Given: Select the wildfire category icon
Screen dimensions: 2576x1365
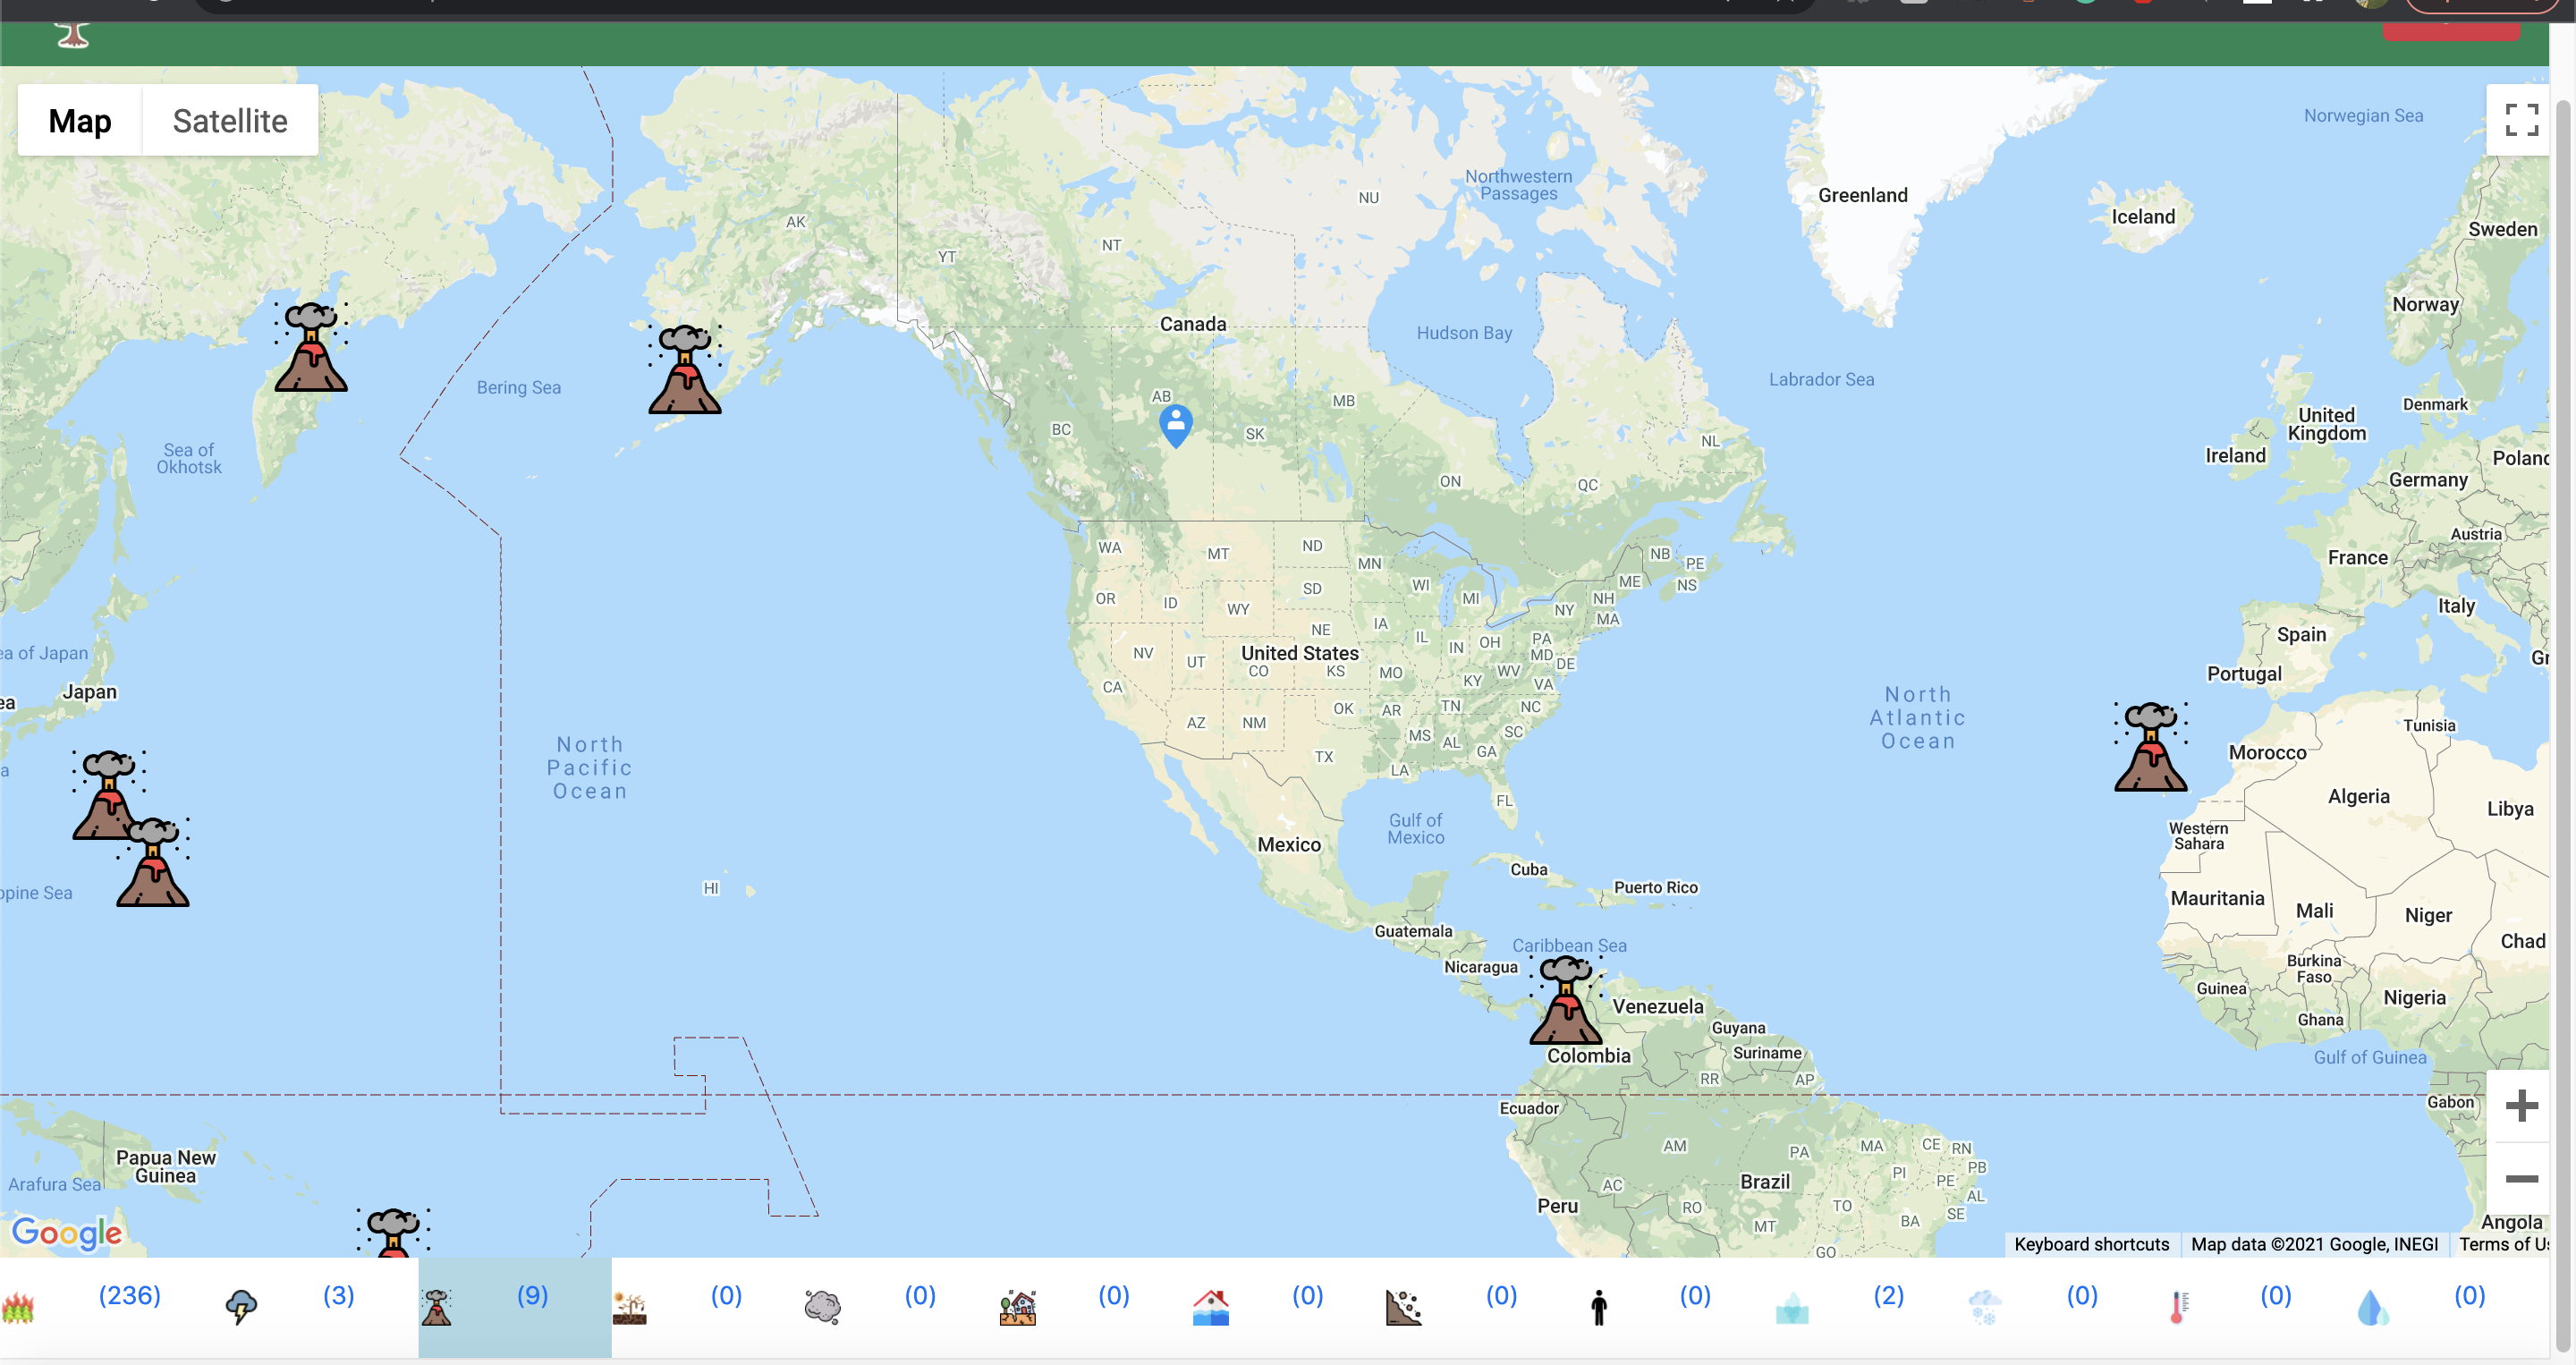Looking at the screenshot, I should tap(18, 1307).
